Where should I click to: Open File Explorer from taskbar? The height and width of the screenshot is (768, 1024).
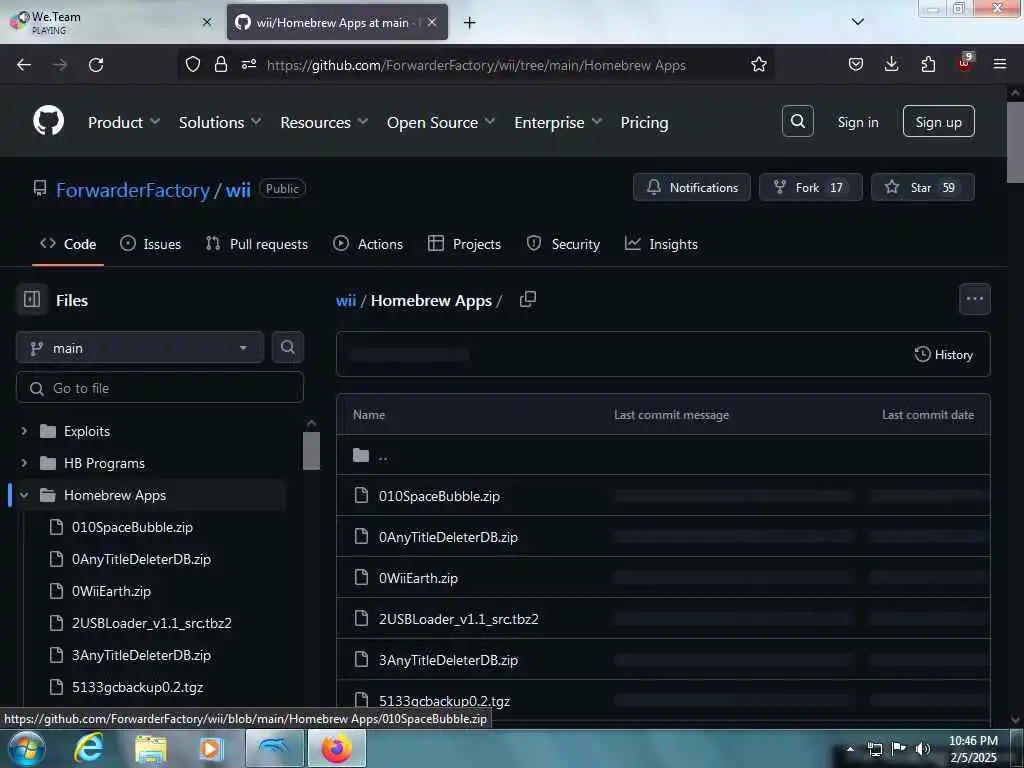pyautogui.click(x=151, y=749)
